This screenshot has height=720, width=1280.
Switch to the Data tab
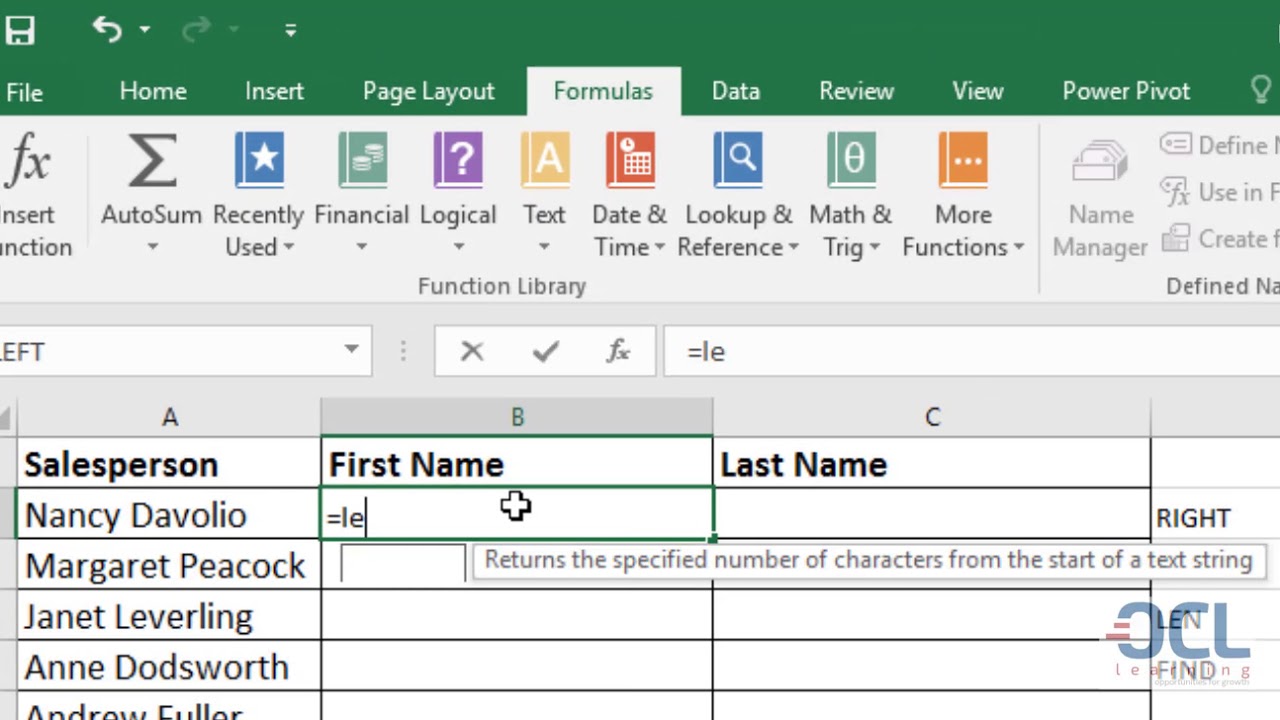coord(736,91)
